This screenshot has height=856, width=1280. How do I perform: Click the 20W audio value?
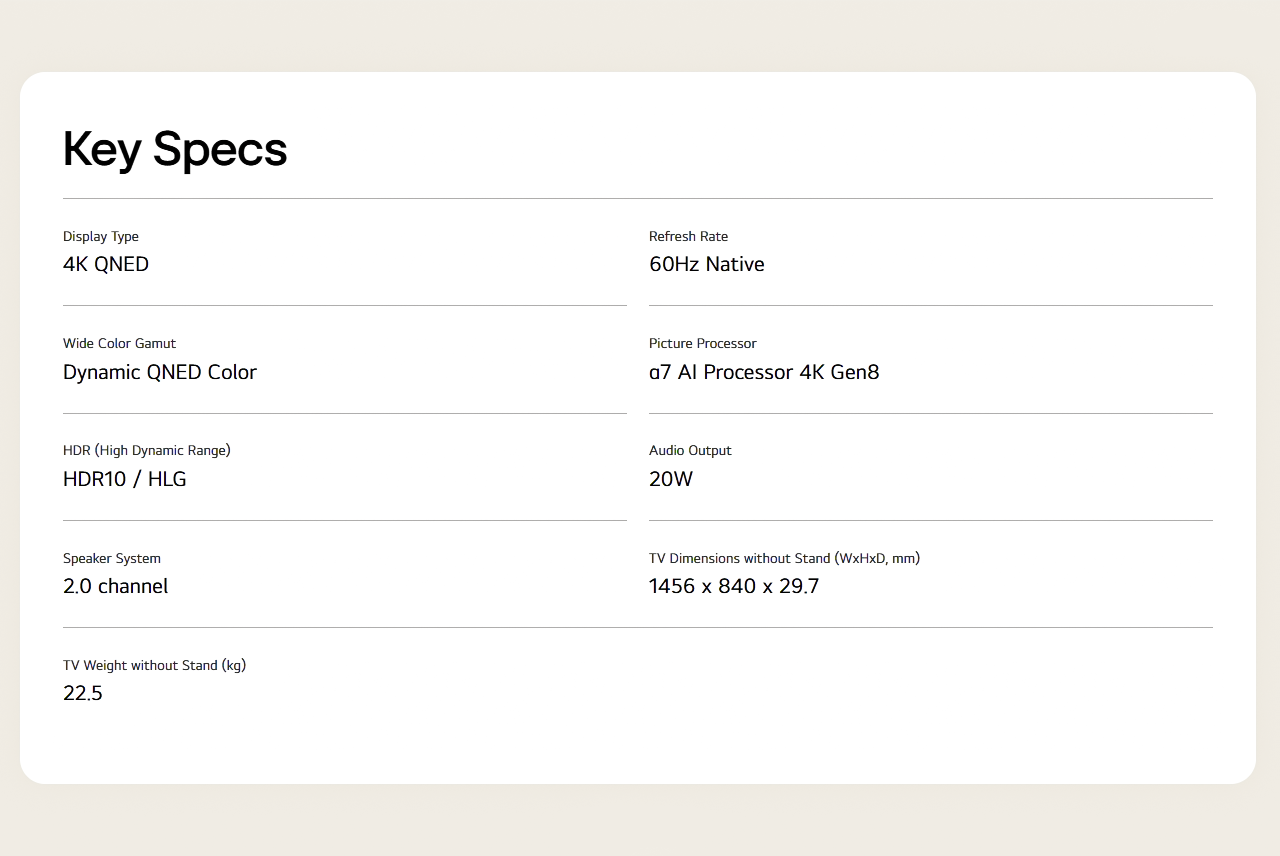pyautogui.click(x=671, y=479)
